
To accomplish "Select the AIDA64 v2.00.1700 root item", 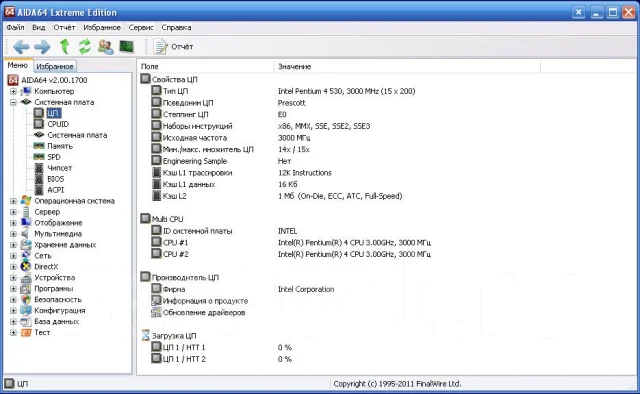I will 54,80.
